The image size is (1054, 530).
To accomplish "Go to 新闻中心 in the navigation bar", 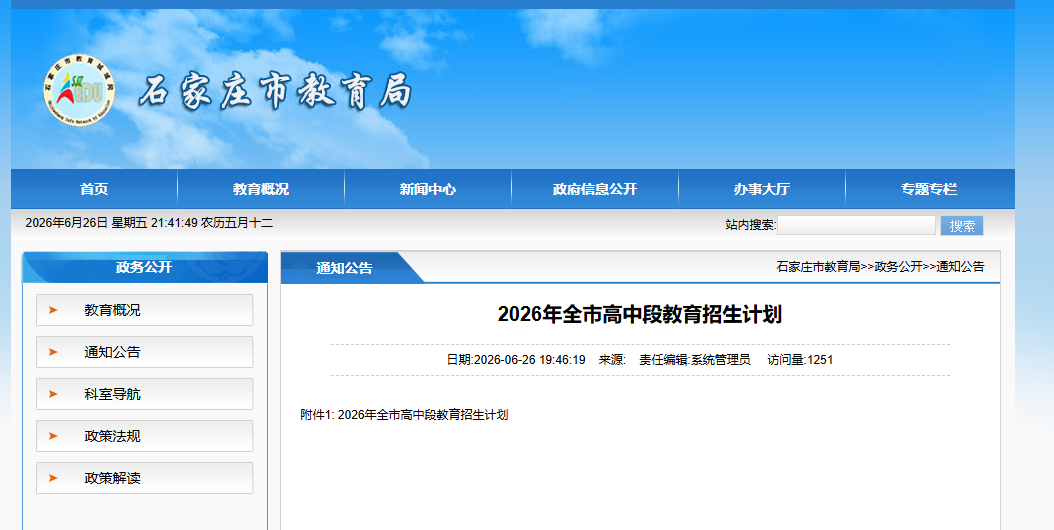I will (428, 189).
